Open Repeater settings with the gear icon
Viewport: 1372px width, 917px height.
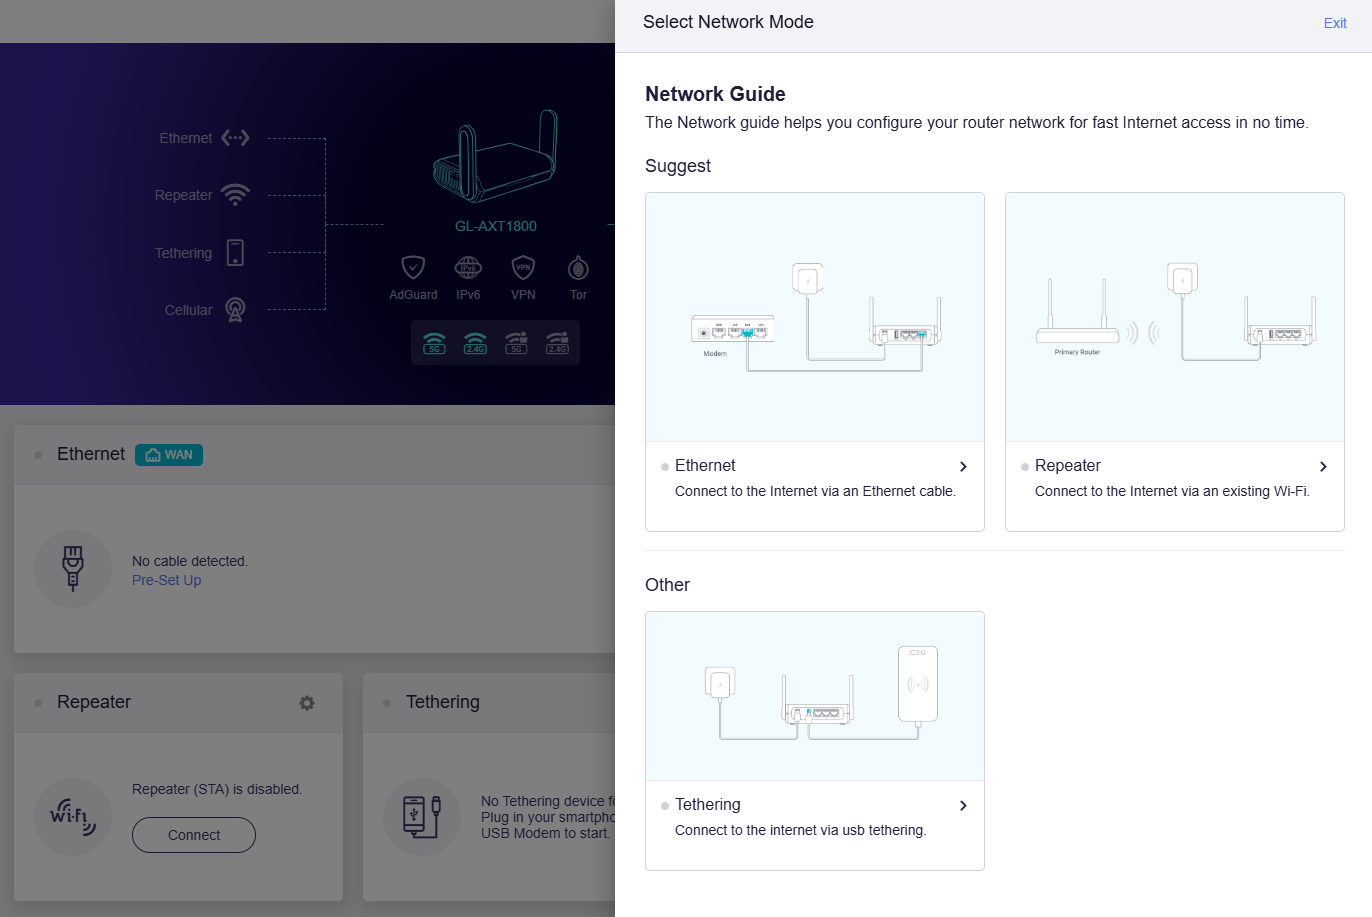pyautogui.click(x=307, y=703)
